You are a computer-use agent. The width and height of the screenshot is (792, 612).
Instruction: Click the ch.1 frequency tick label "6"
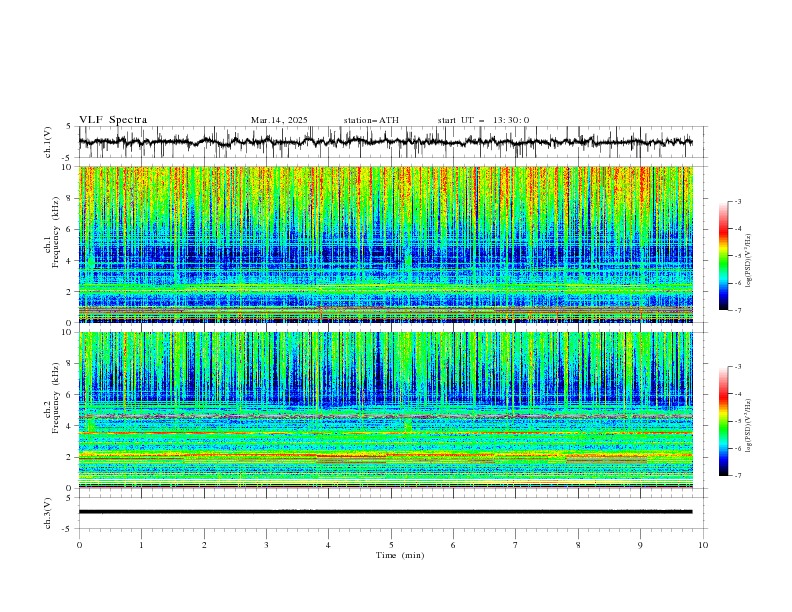point(71,230)
